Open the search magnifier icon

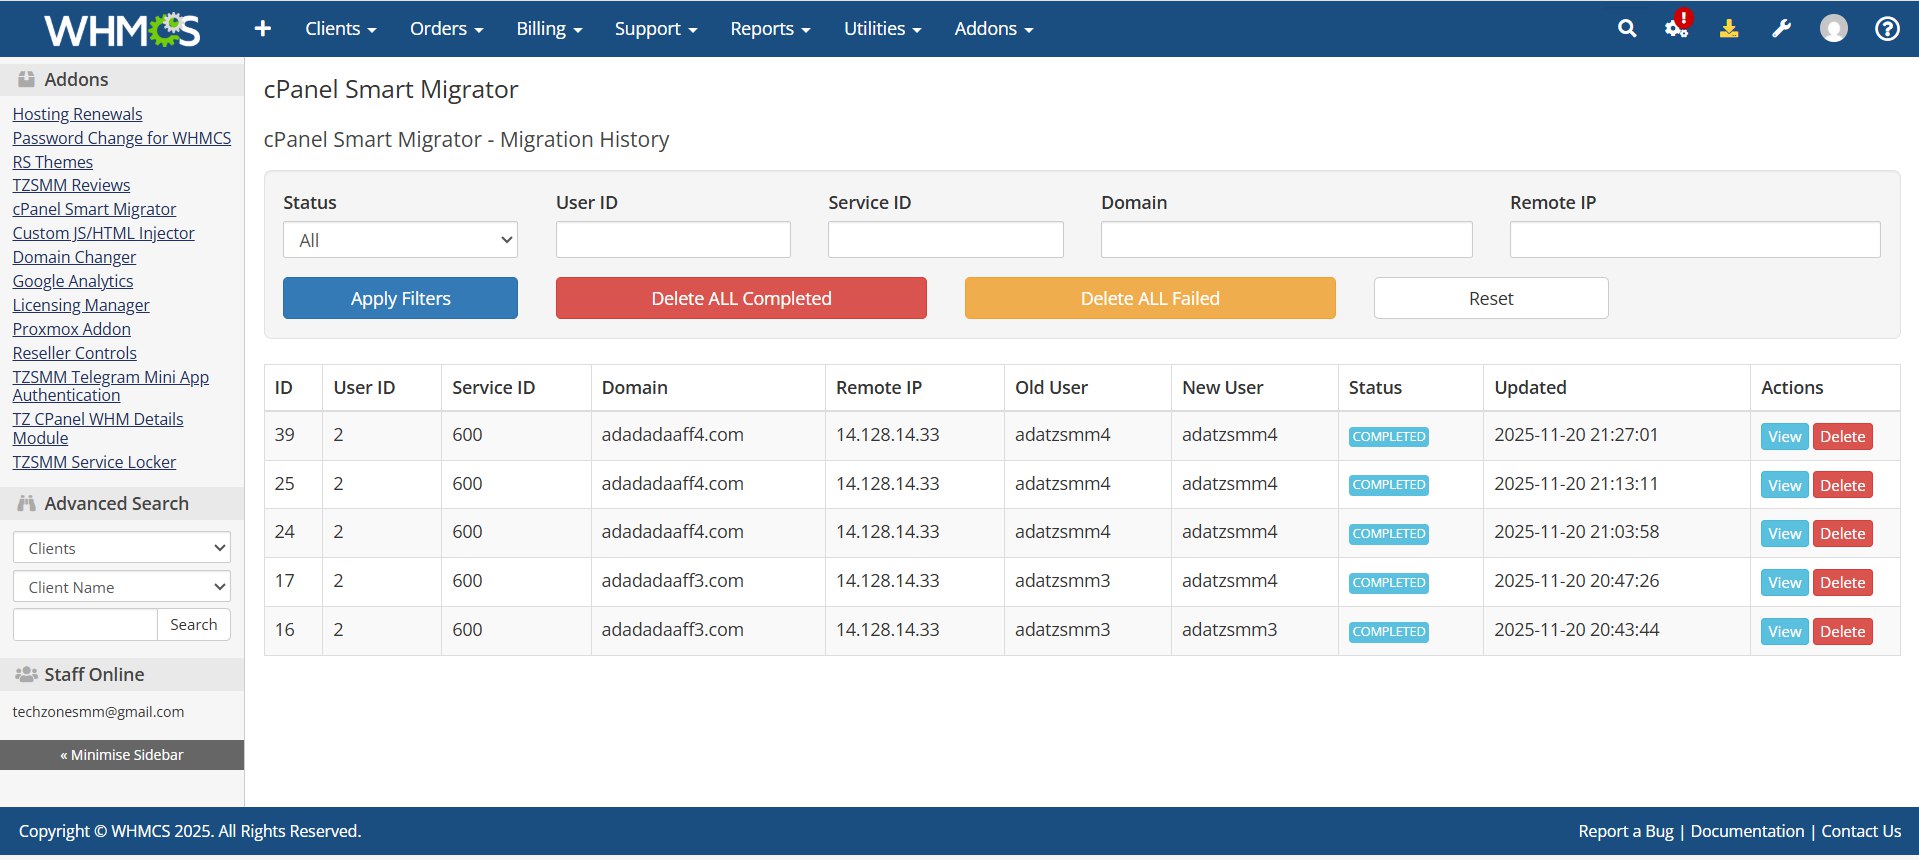[x=1627, y=29]
